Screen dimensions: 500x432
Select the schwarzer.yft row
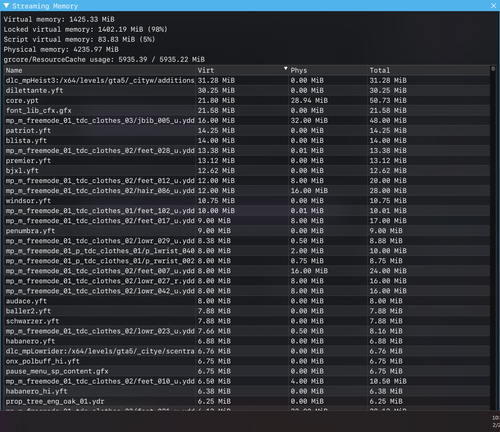[x=247, y=321]
